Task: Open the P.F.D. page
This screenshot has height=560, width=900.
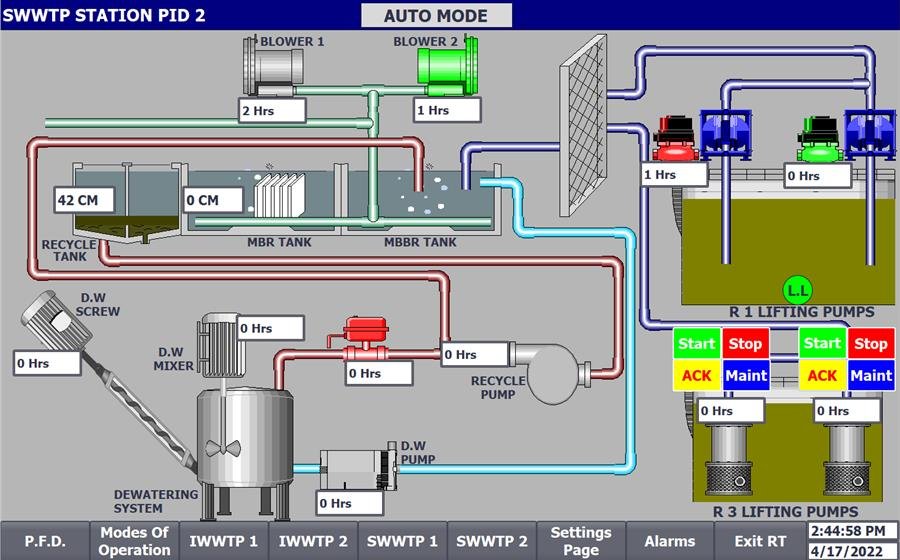Action: [45, 541]
